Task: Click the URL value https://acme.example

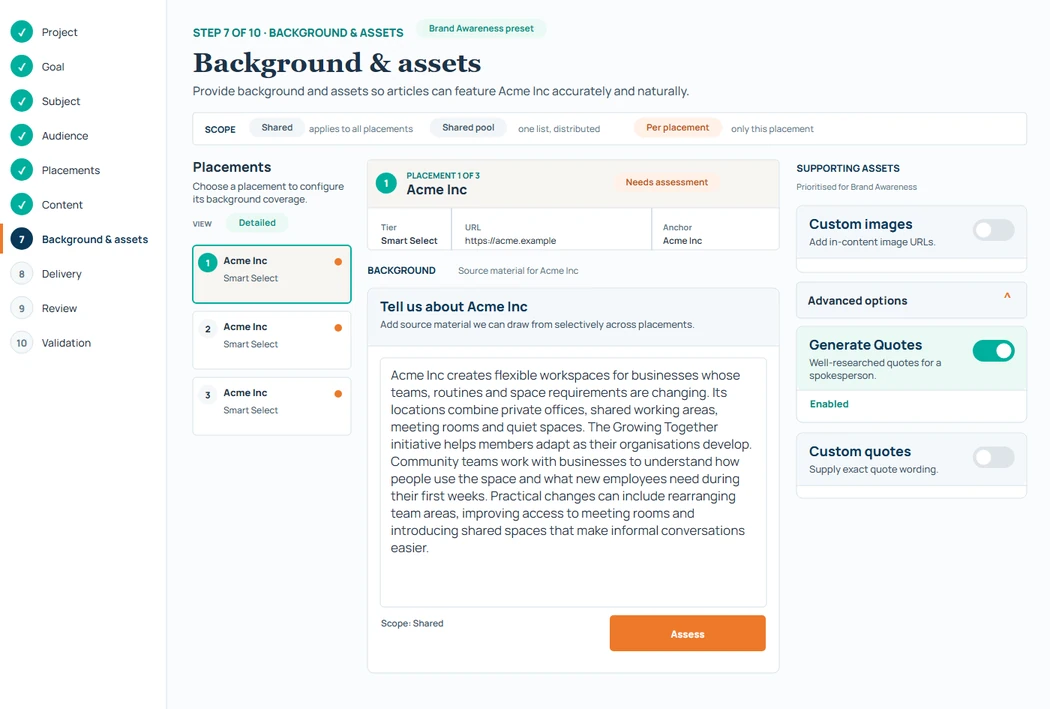Action: [x=510, y=241]
